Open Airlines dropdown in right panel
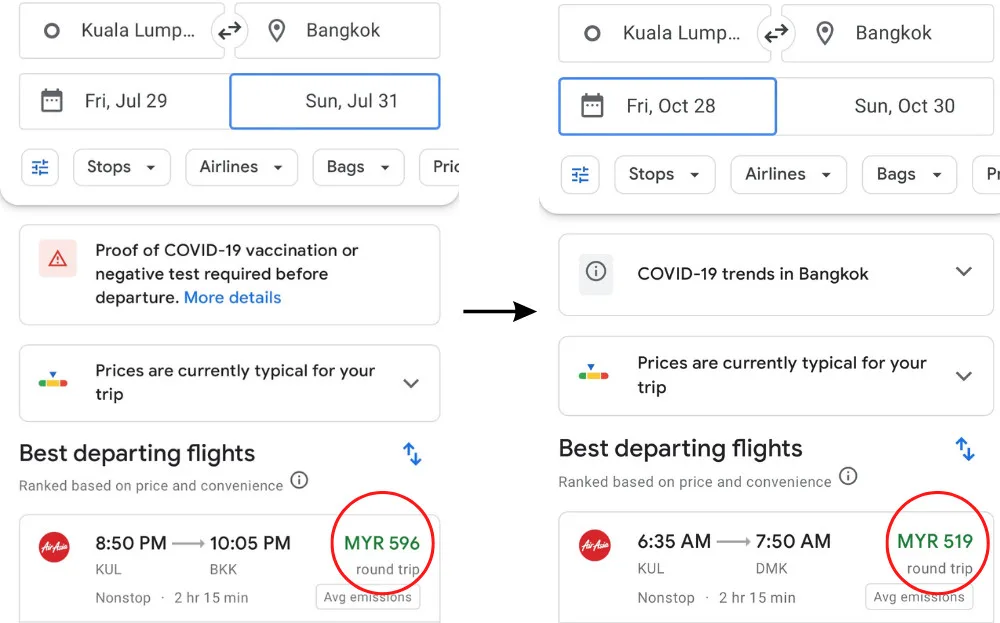This screenshot has width=1000, height=623. click(x=788, y=175)
